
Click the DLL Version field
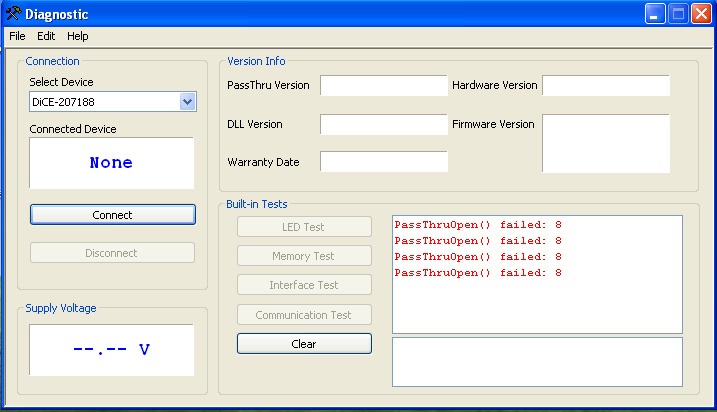coord(384,124)
